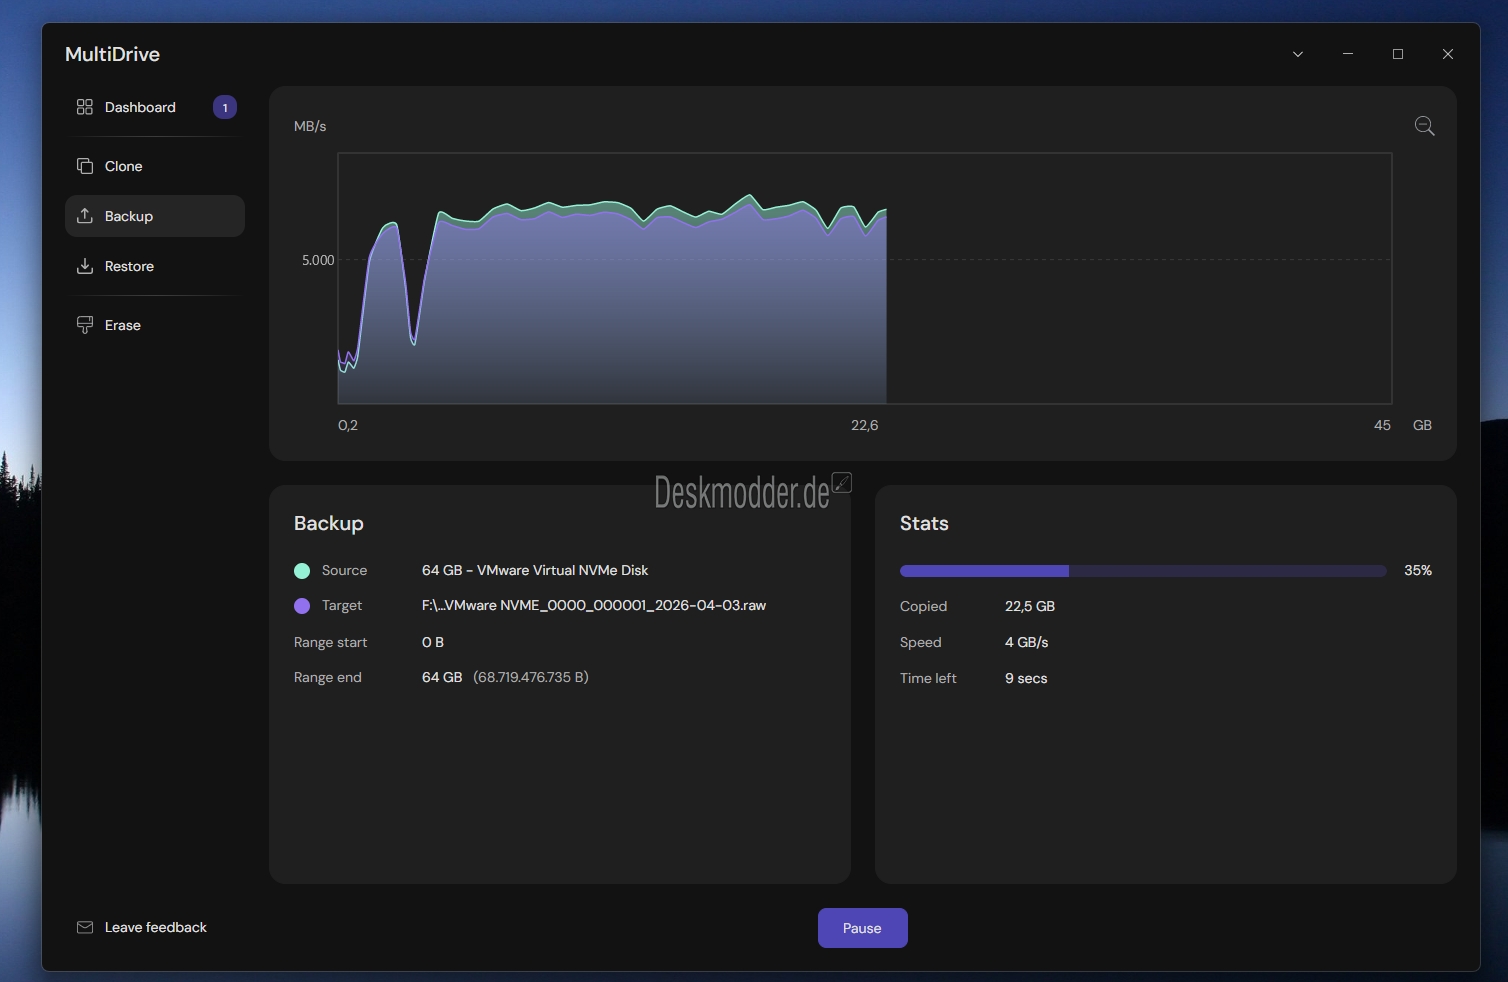Viewport: 1508px width, 982px height.
Task: Click the envelope feedback icon
Action: [x=85, y=927]
